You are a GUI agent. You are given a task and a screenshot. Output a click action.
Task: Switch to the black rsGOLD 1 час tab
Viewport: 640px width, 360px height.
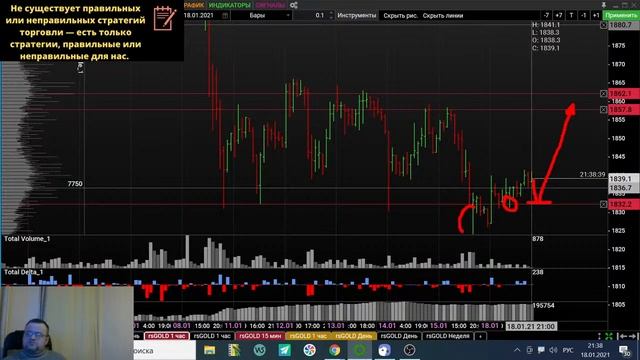[212, 336]
